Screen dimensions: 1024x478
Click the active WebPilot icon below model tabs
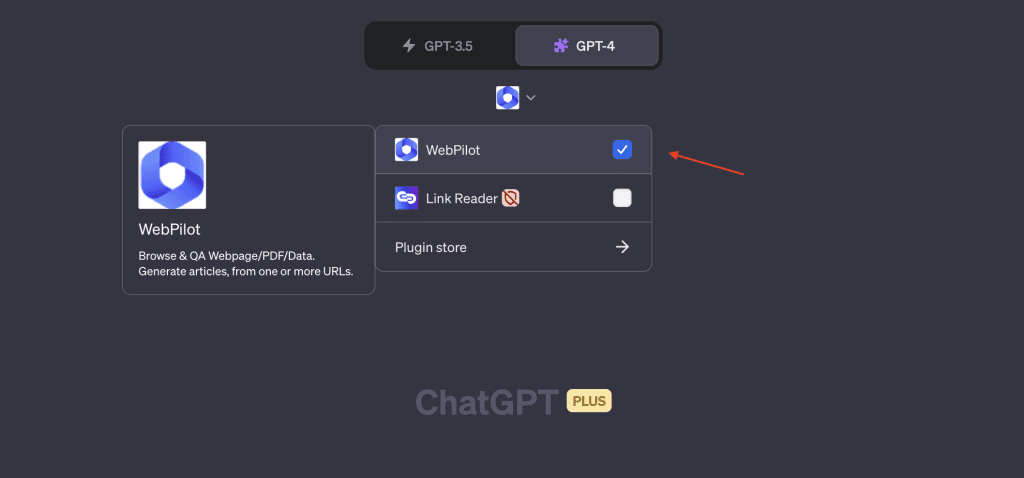coord(507,97)
